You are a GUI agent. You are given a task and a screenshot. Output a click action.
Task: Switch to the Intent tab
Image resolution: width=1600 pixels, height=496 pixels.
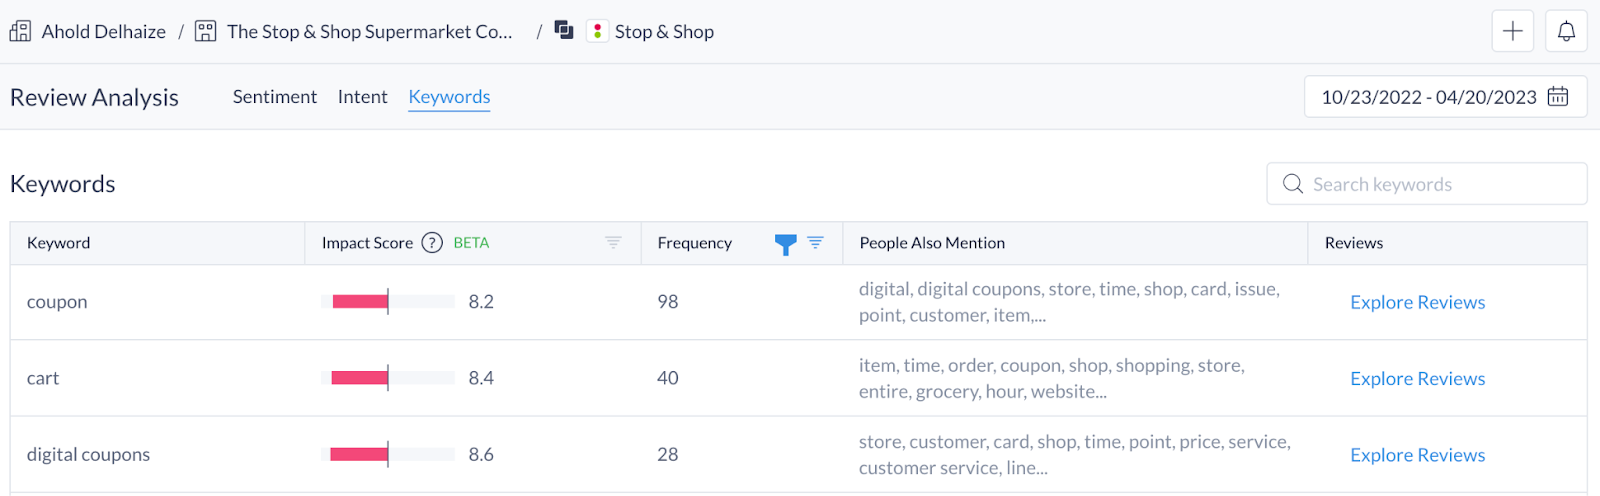click(x=362, y=97)
